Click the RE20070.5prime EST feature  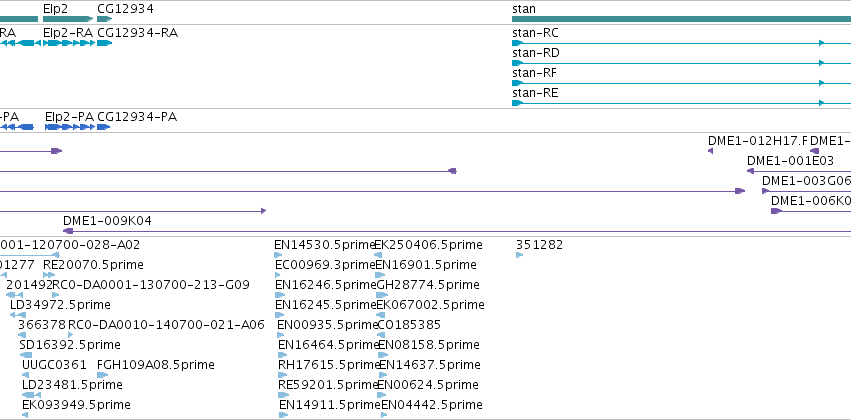tap(49, 275)
